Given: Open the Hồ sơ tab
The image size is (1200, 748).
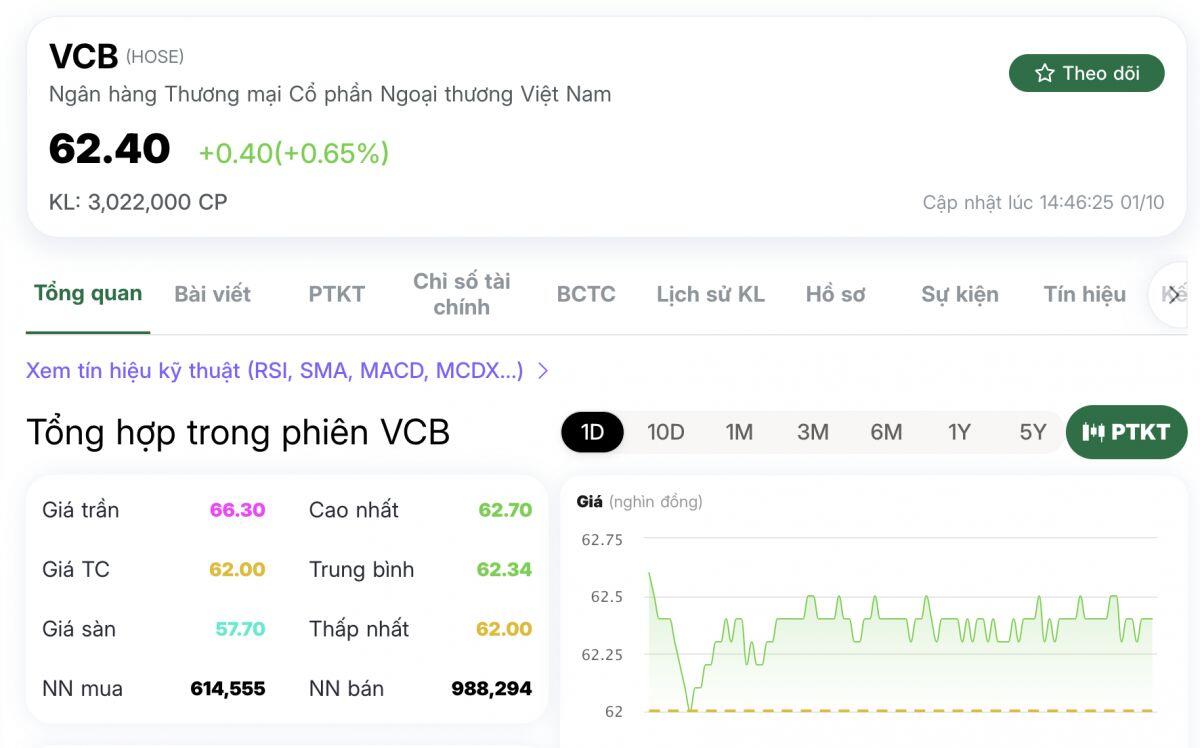Looking at the screenshot, I should (835, 294).
